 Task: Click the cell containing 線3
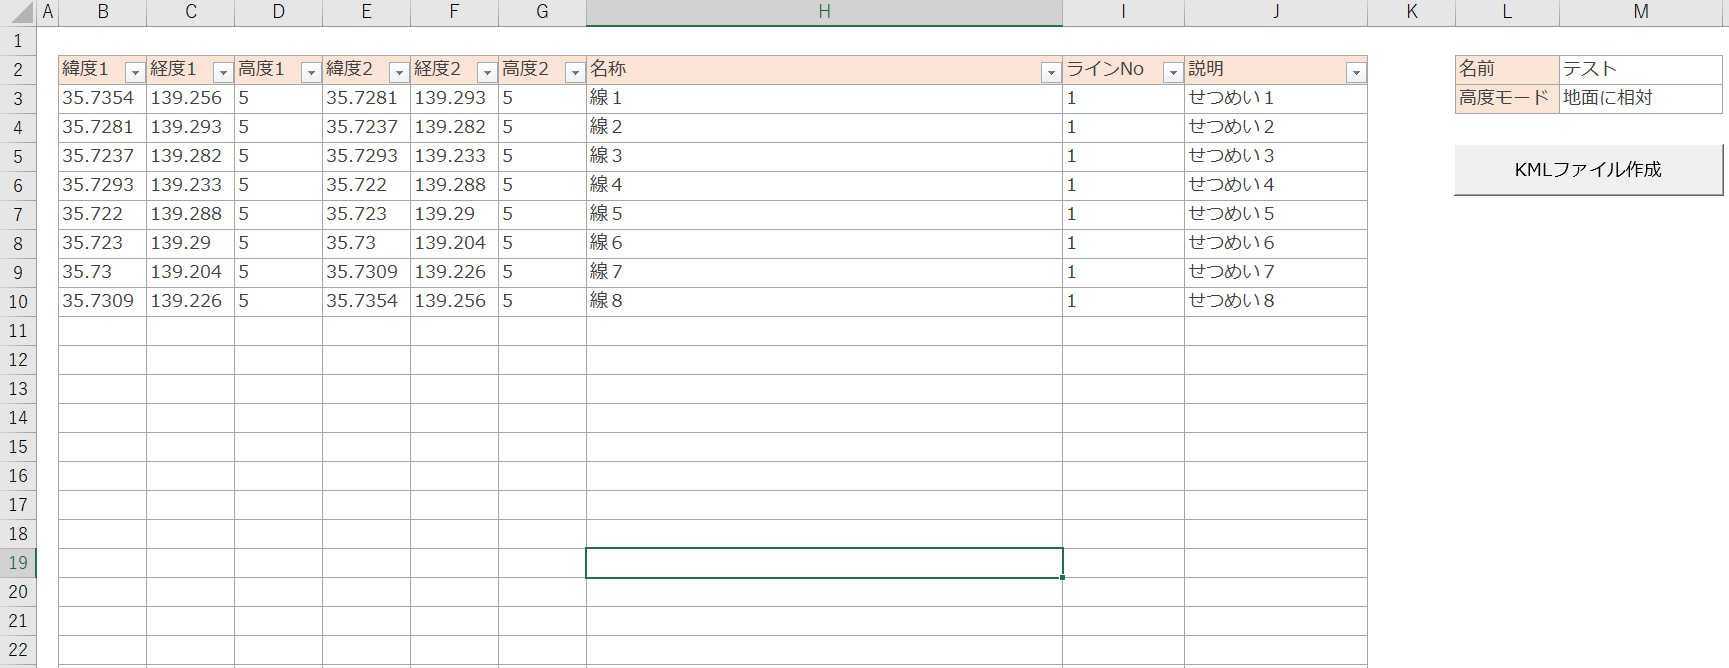click(823, 156)
